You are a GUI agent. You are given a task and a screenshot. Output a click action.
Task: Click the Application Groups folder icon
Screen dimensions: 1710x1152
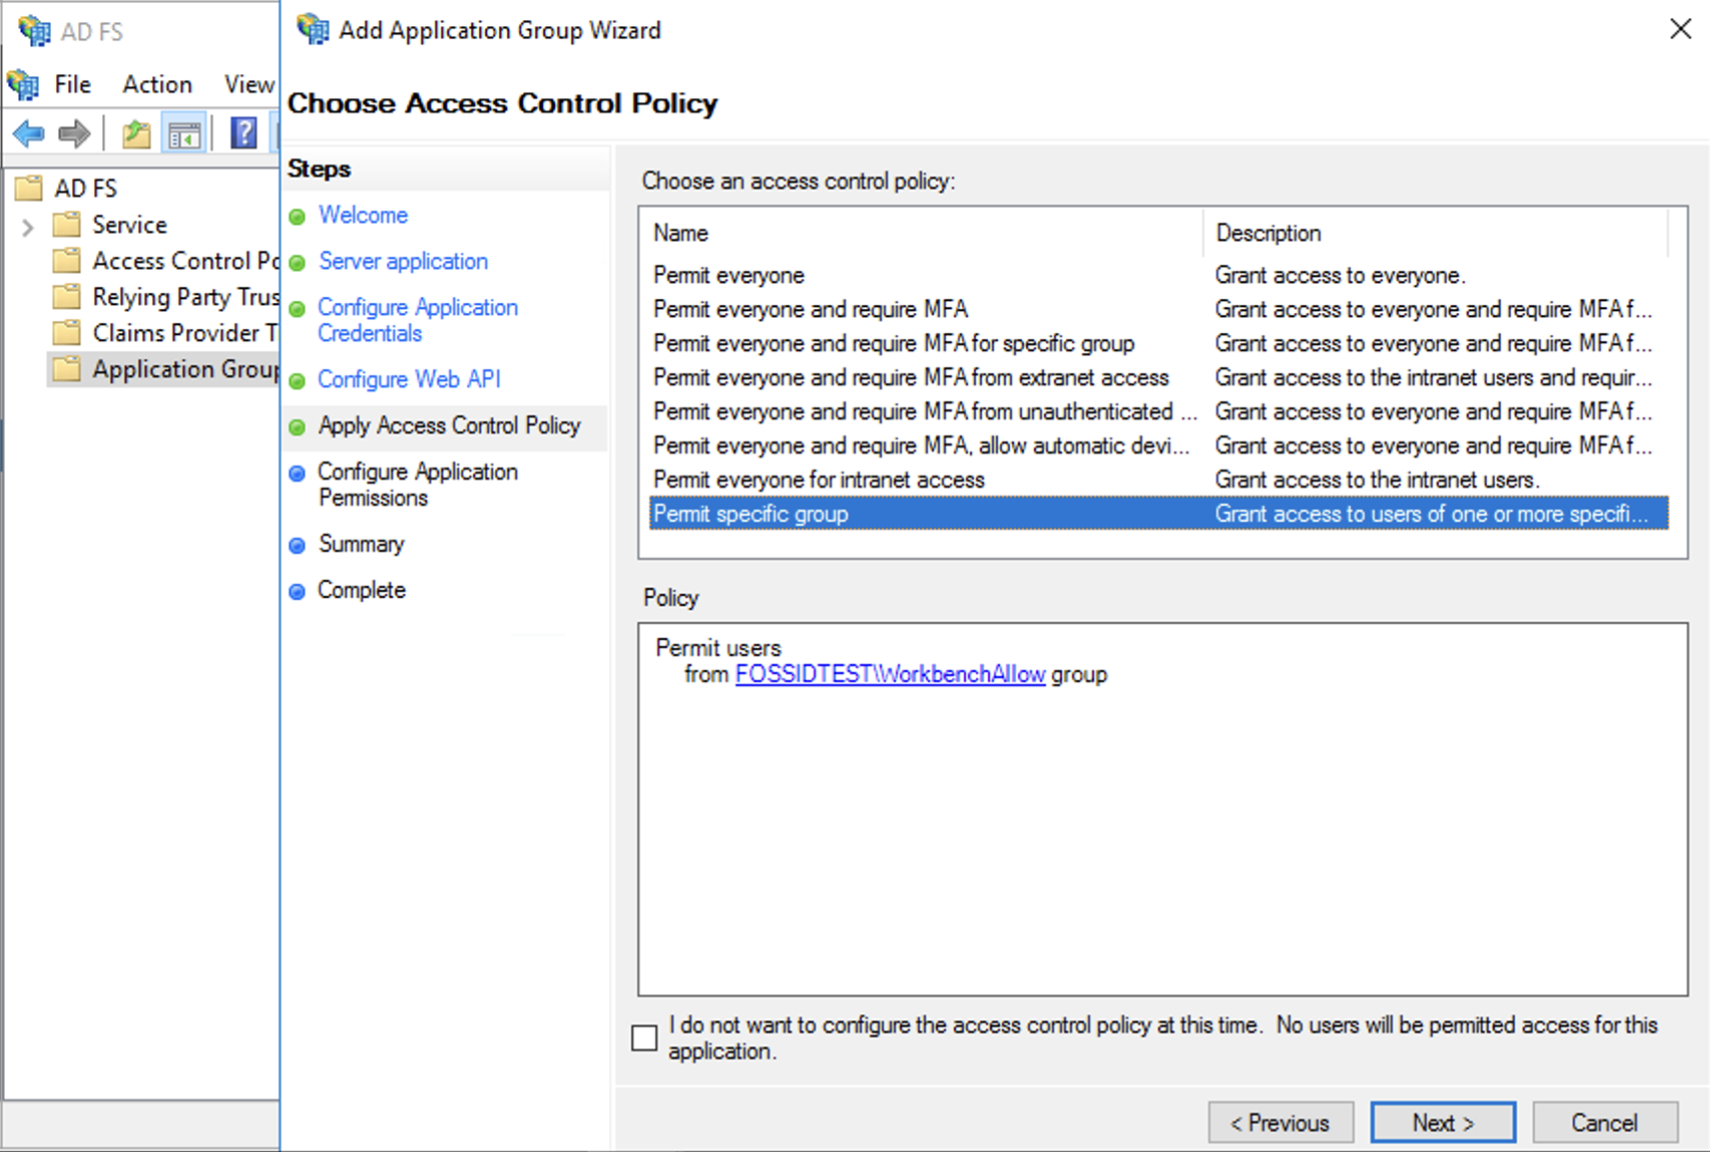[x=67, y=368]
